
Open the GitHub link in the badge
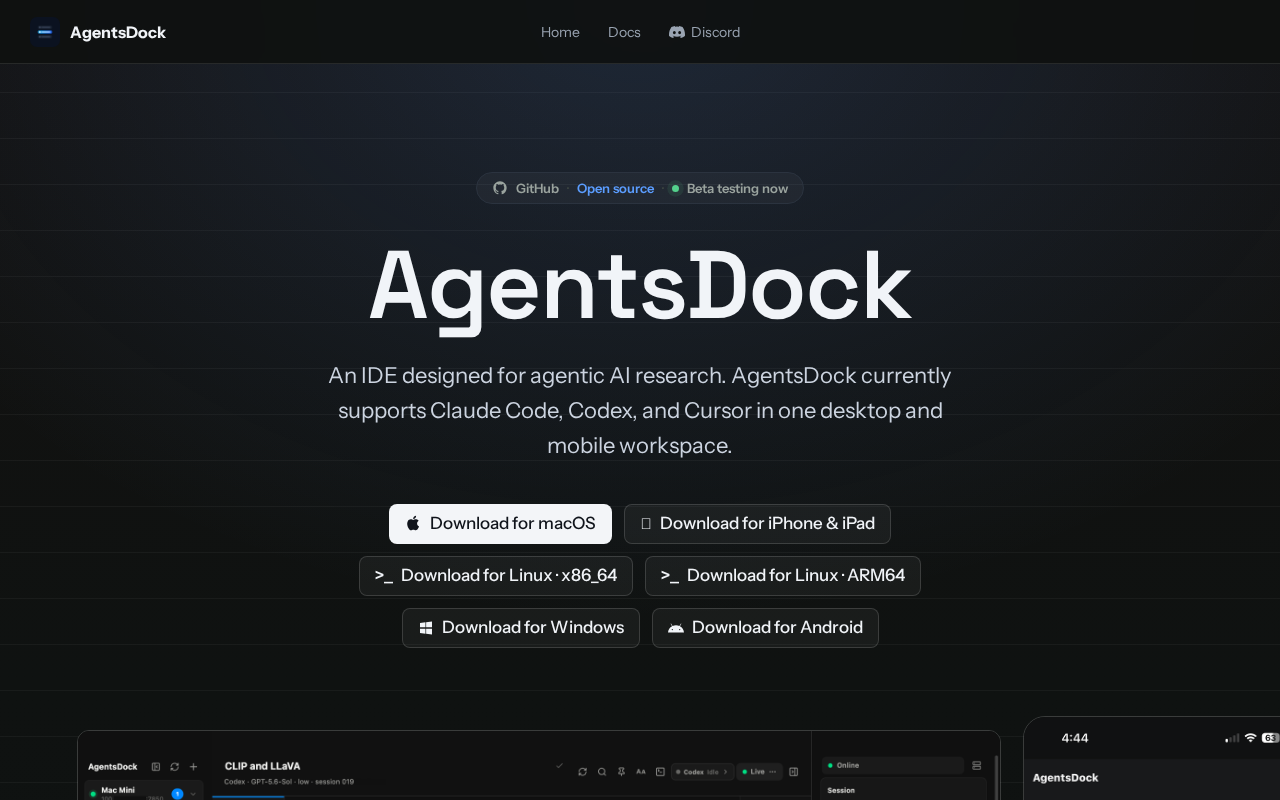coord(526,188)
